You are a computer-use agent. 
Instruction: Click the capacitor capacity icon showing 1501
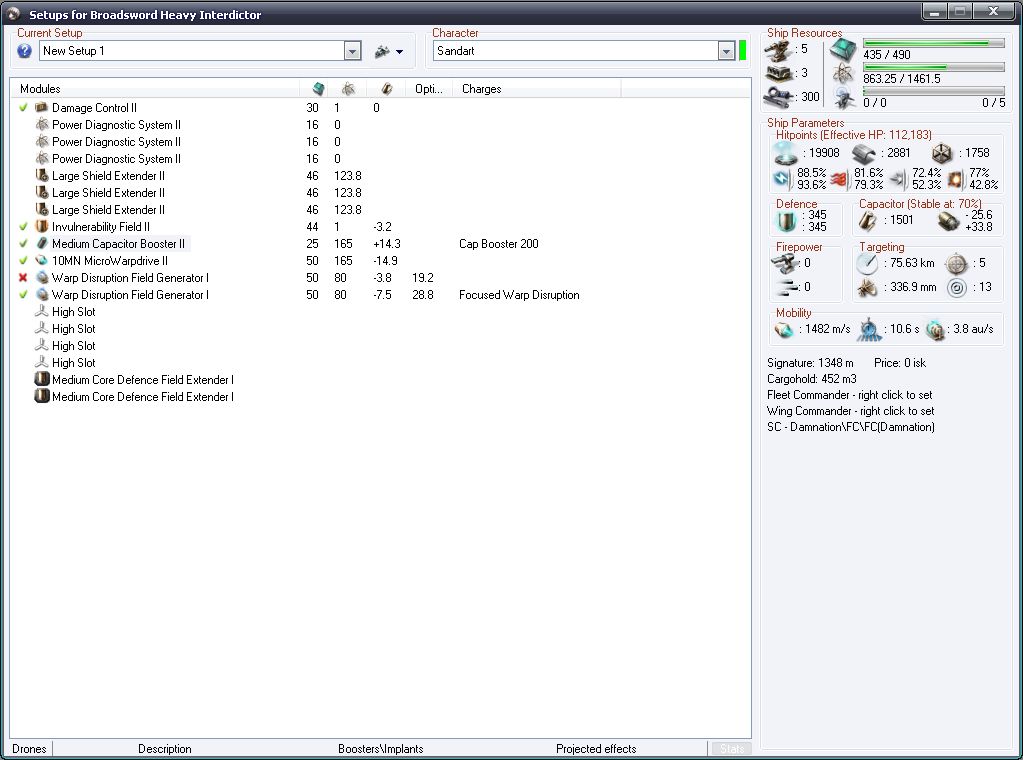[868, 221]
